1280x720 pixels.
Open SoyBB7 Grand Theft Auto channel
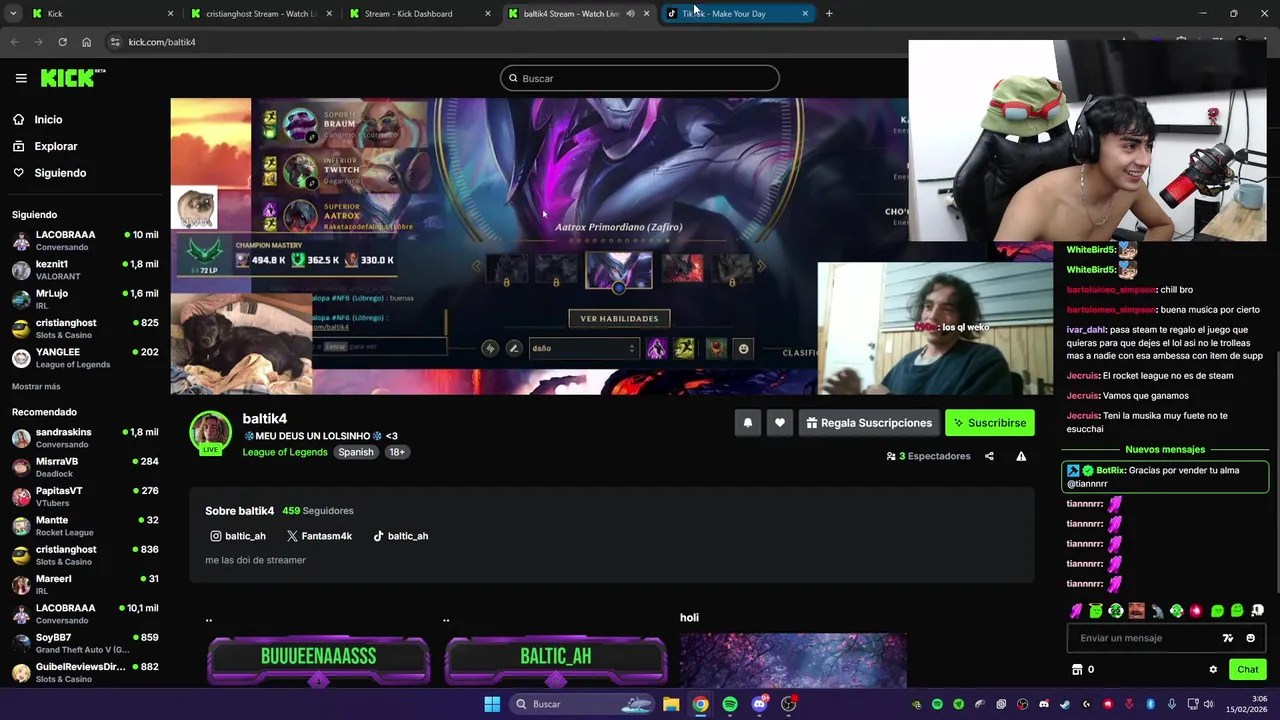point(85,643)
